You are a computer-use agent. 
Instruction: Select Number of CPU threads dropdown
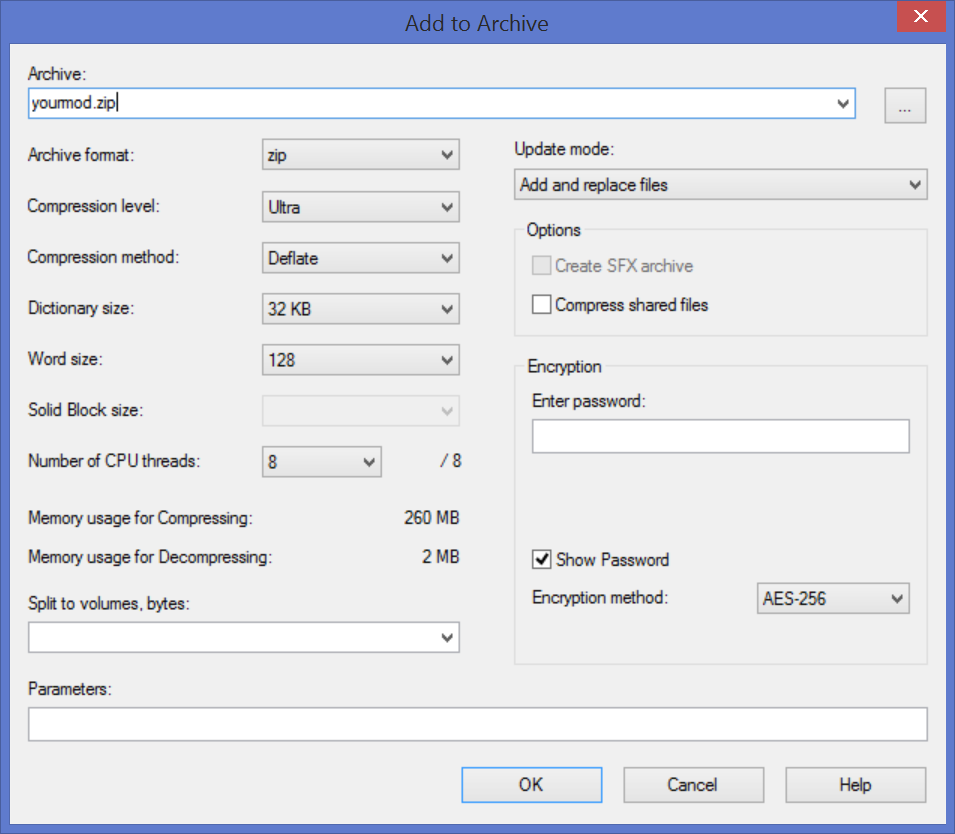tap(322, 462)
